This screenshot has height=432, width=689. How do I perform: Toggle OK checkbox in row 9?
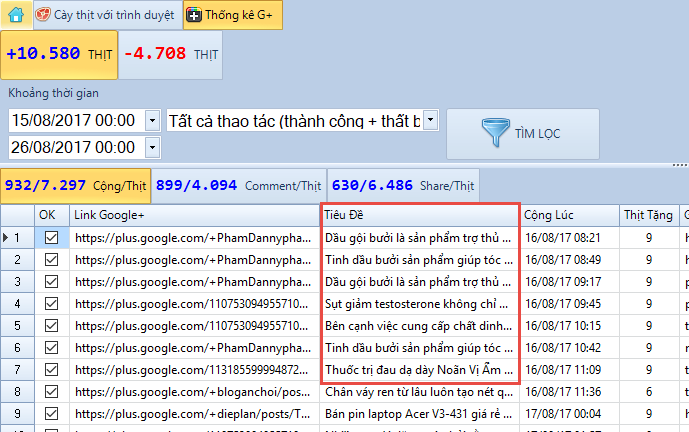click(51, 414)
